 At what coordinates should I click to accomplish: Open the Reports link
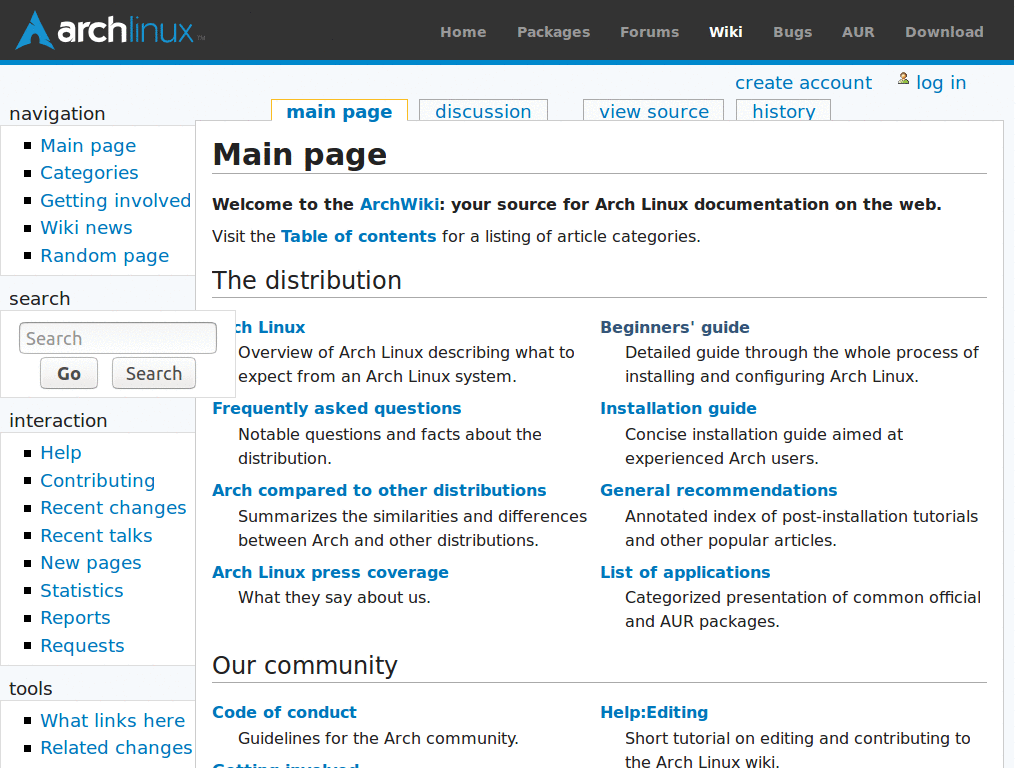(75, 618)
